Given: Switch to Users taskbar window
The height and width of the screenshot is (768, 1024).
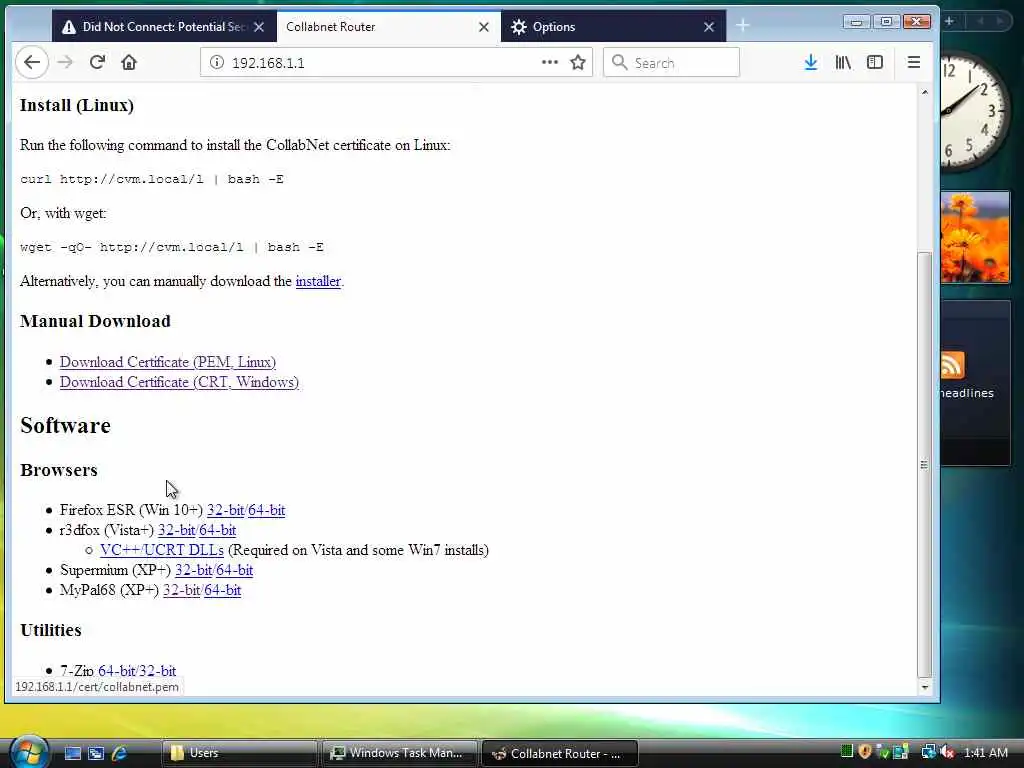Looking at the screenshot, I should click(x=239, y=753).
